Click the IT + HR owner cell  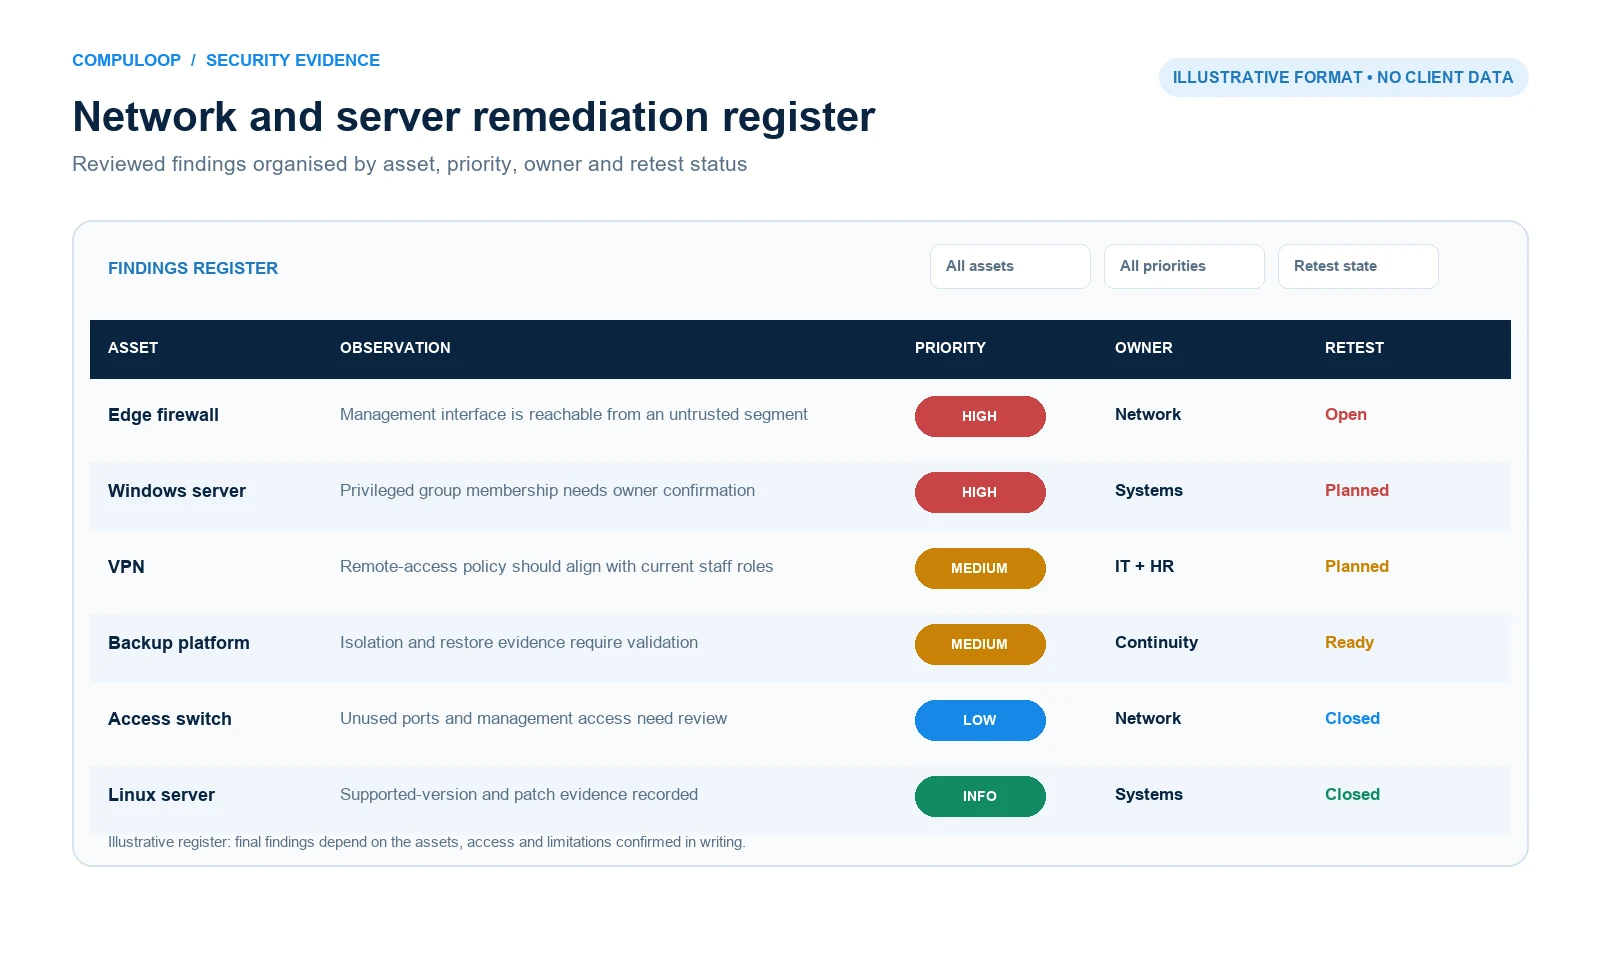pyautogui.click(x=1144, y=566)
